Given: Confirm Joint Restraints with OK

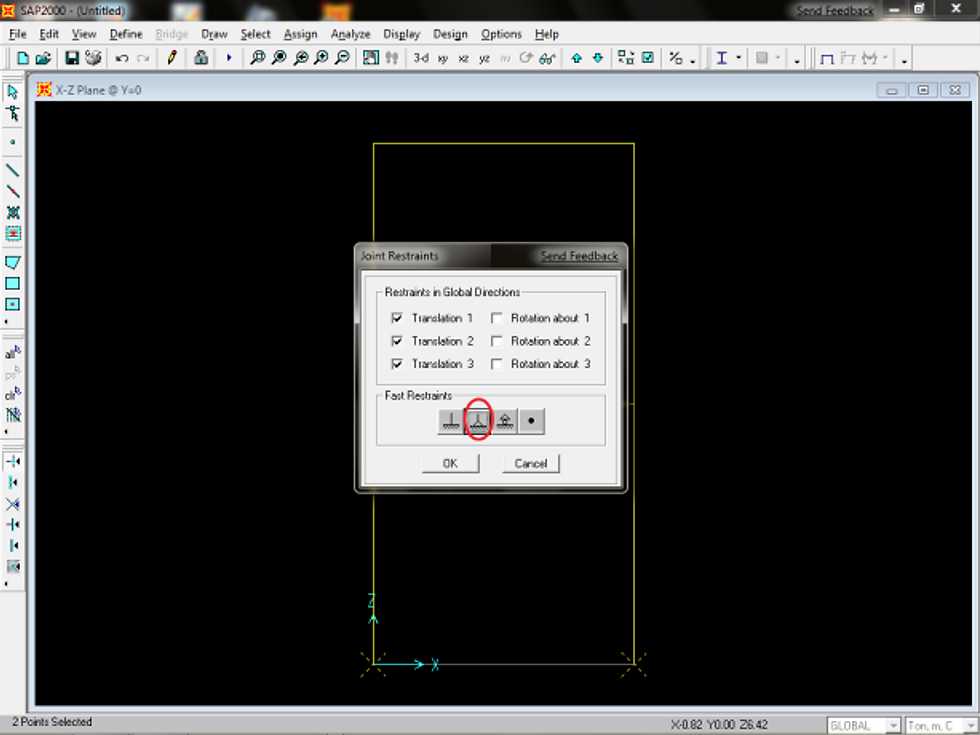Looking at the screenshot, I should (451, 463).
